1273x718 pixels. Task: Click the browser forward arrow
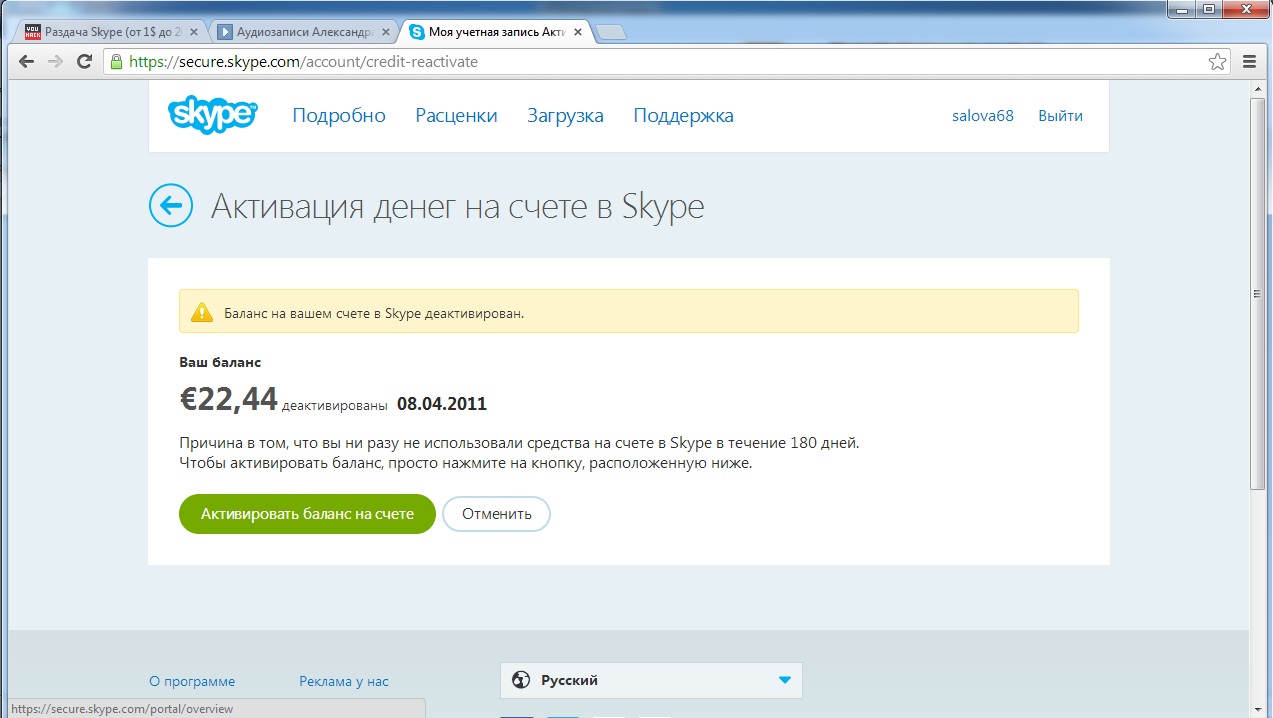click(x=55, y=62)
